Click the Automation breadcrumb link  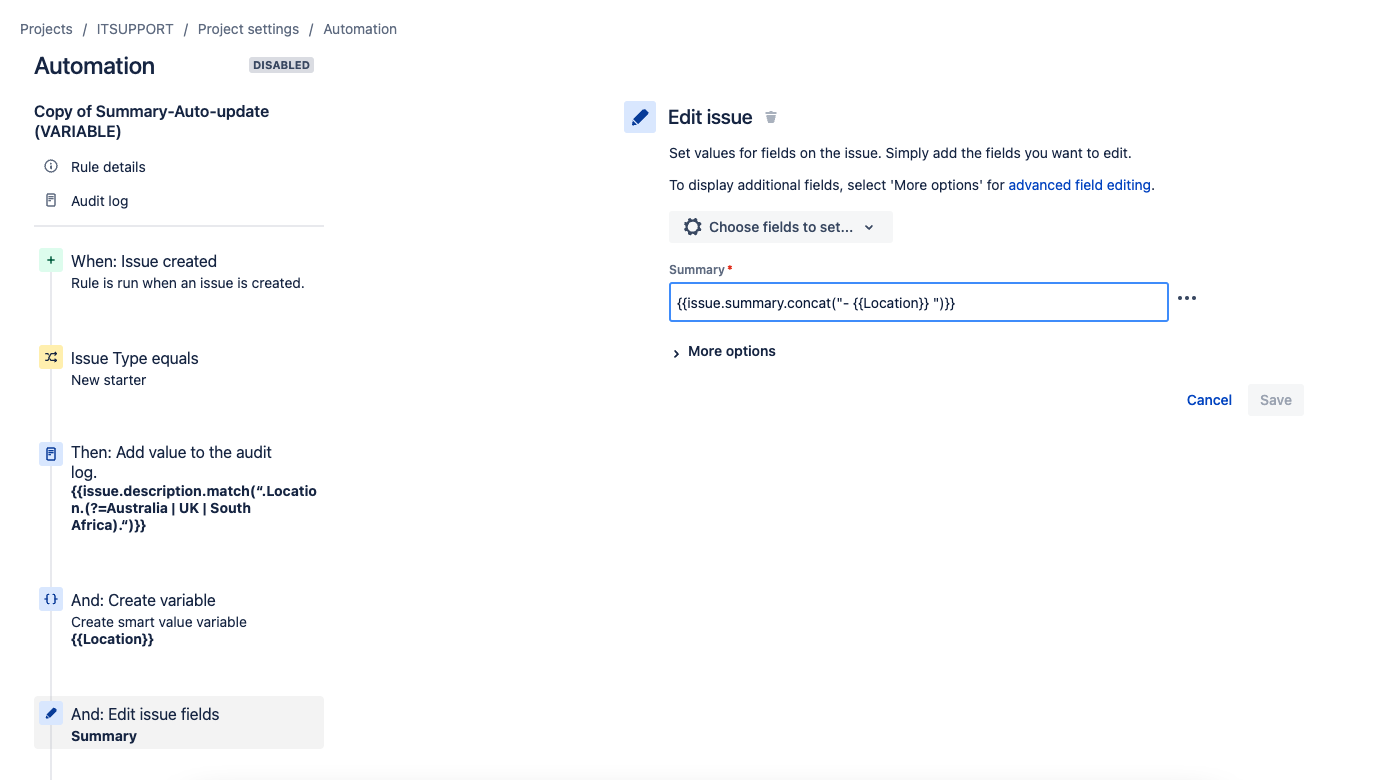coord(360,29)
